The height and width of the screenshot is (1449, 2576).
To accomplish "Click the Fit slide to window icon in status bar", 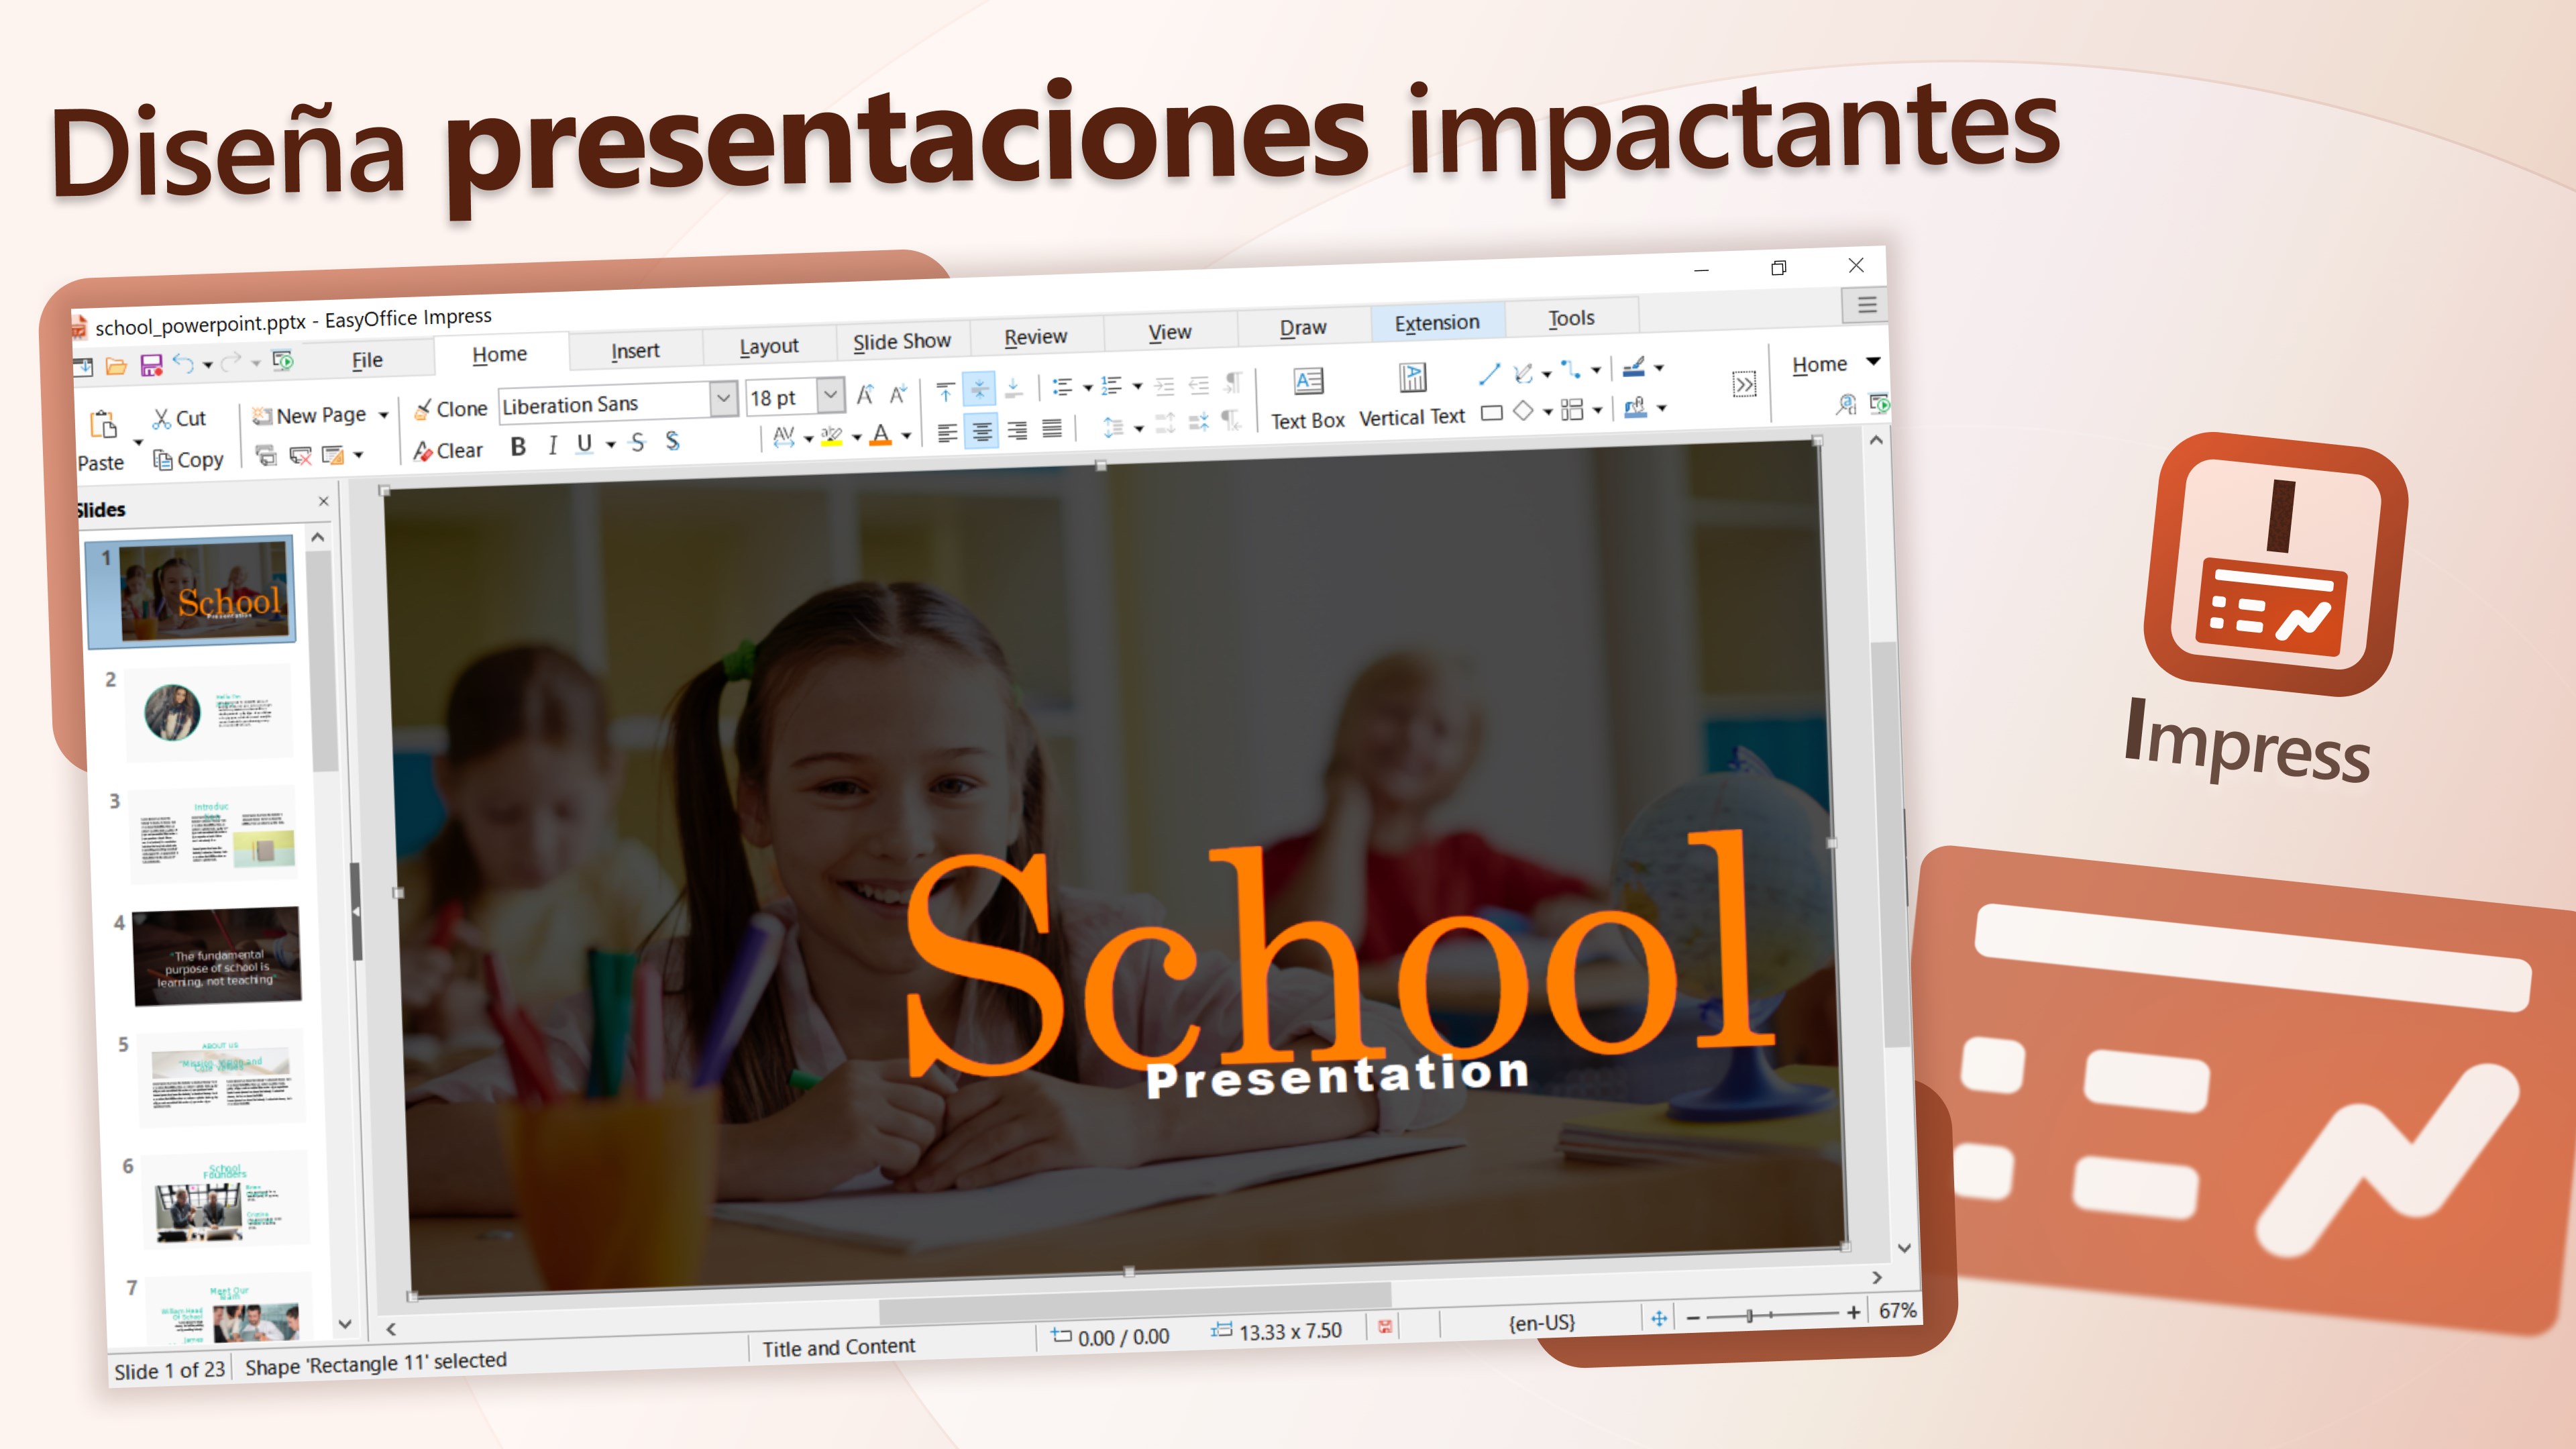I will 1659,1318.
